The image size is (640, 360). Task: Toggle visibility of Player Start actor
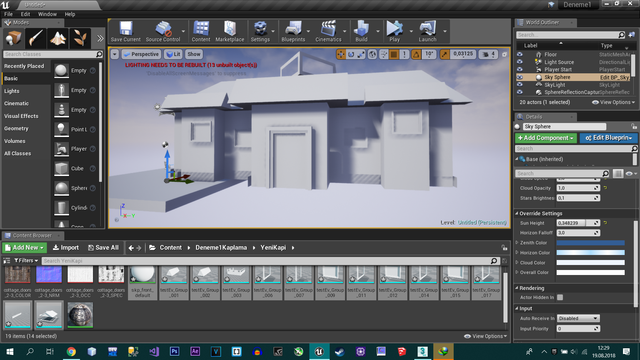tap(520, 70)
